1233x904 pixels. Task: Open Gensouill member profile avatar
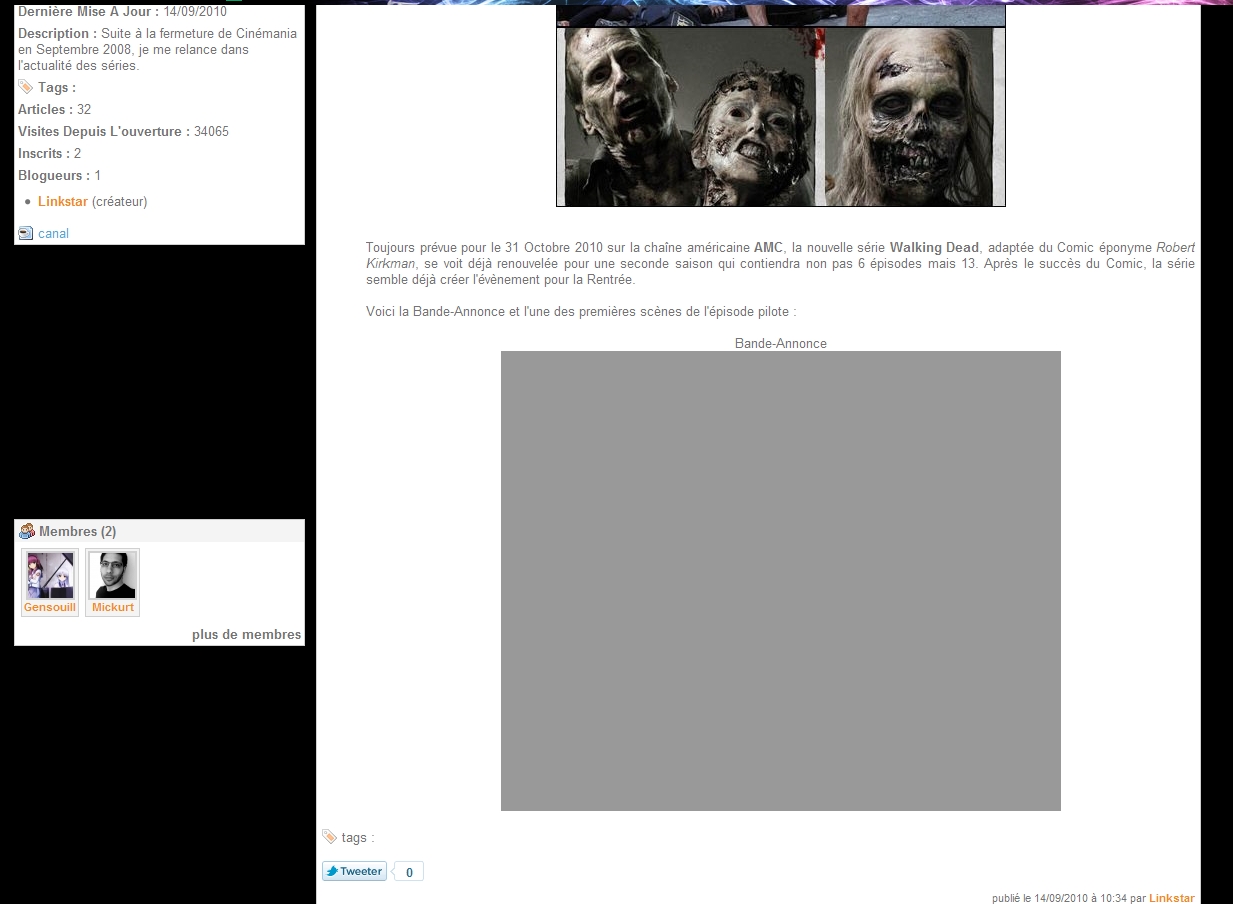tap(50, 575)
